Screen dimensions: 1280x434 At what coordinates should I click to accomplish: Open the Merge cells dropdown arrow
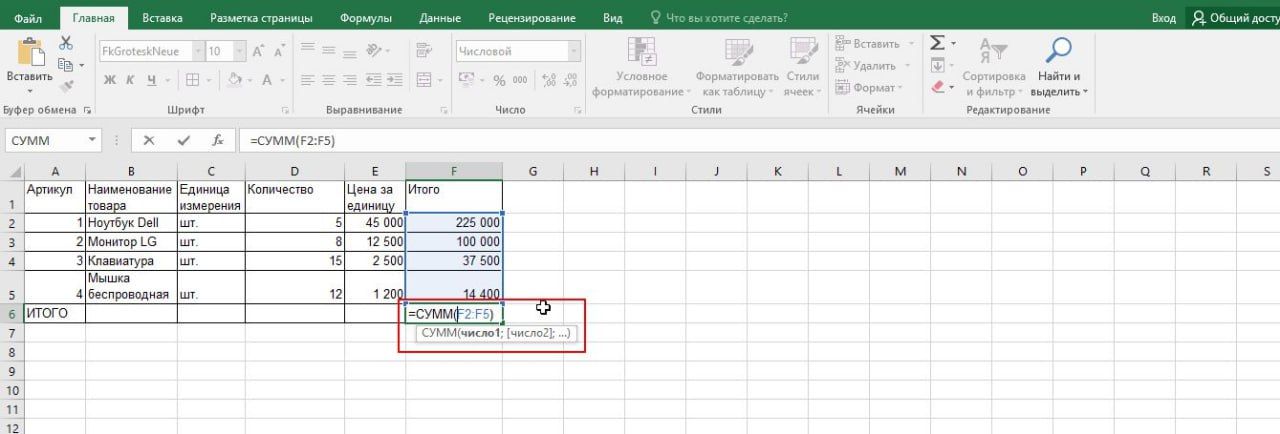(440, 80)
